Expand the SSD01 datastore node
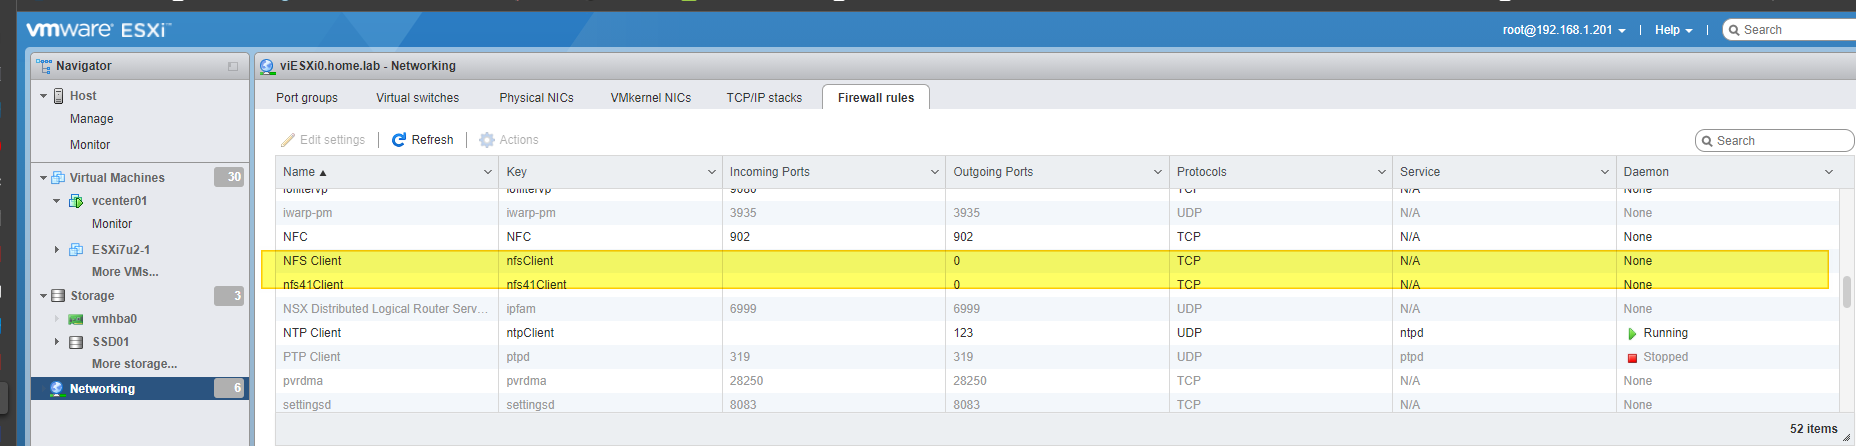The height and width of the screenshot is (446, 1856). pyautogui.click(x=56, y=342)
